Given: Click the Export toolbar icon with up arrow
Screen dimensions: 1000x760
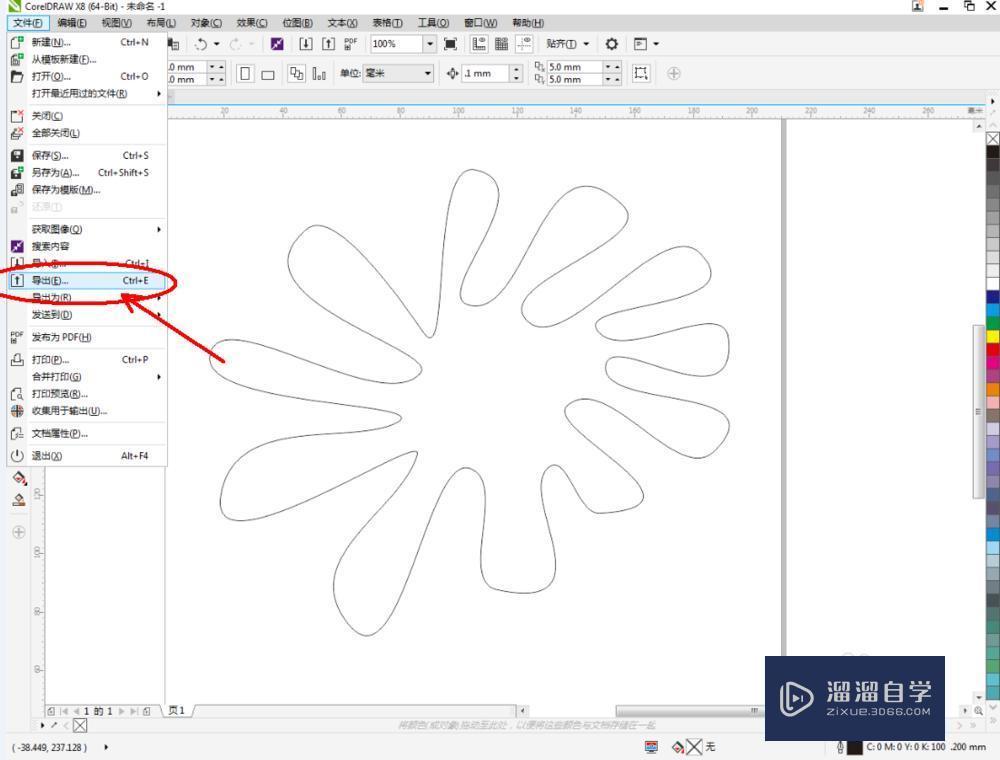Looking at the screenshot, I should click(x=328, y=44).
